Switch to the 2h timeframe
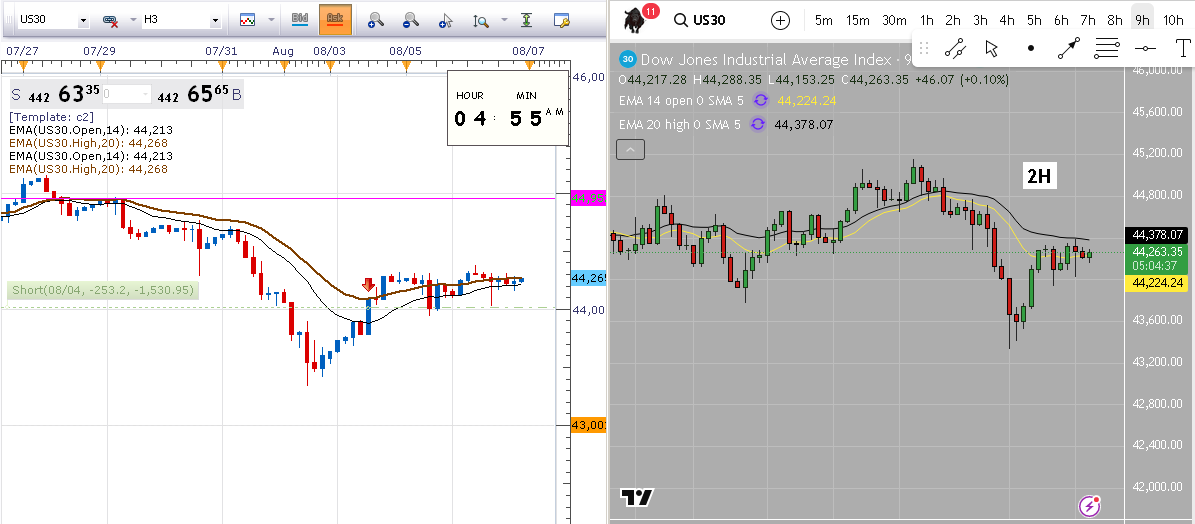1195x524 pixels. point(953,20)
